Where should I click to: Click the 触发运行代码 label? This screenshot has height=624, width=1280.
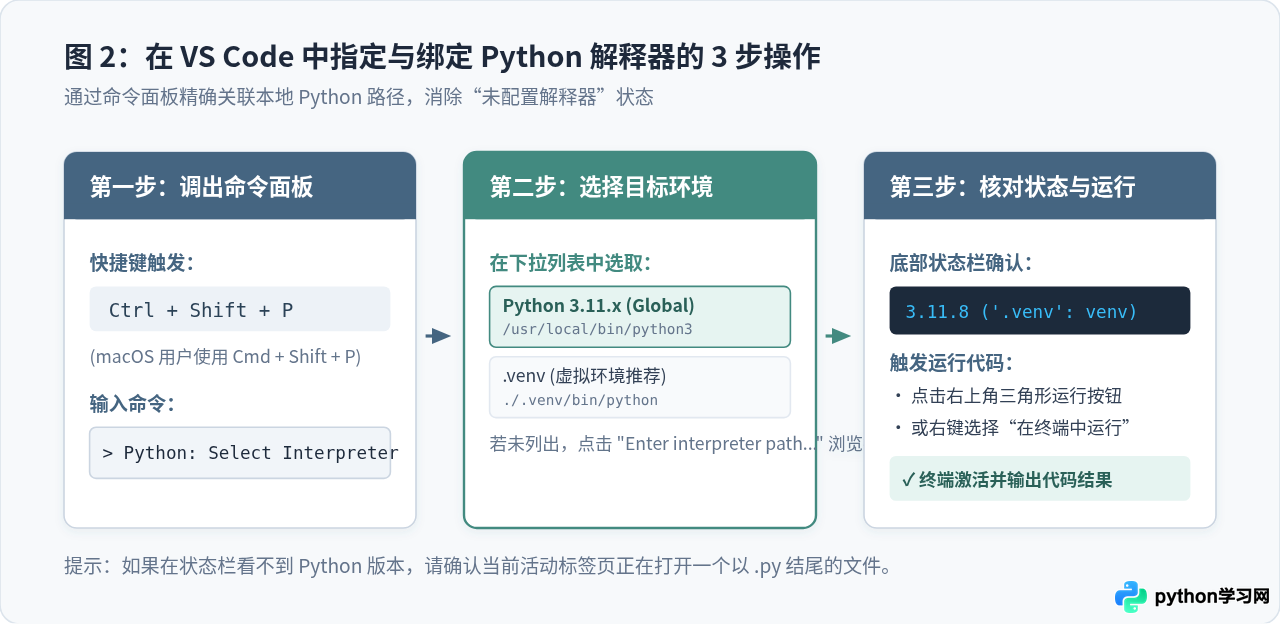pyautogui.click(x=952, y=363)
